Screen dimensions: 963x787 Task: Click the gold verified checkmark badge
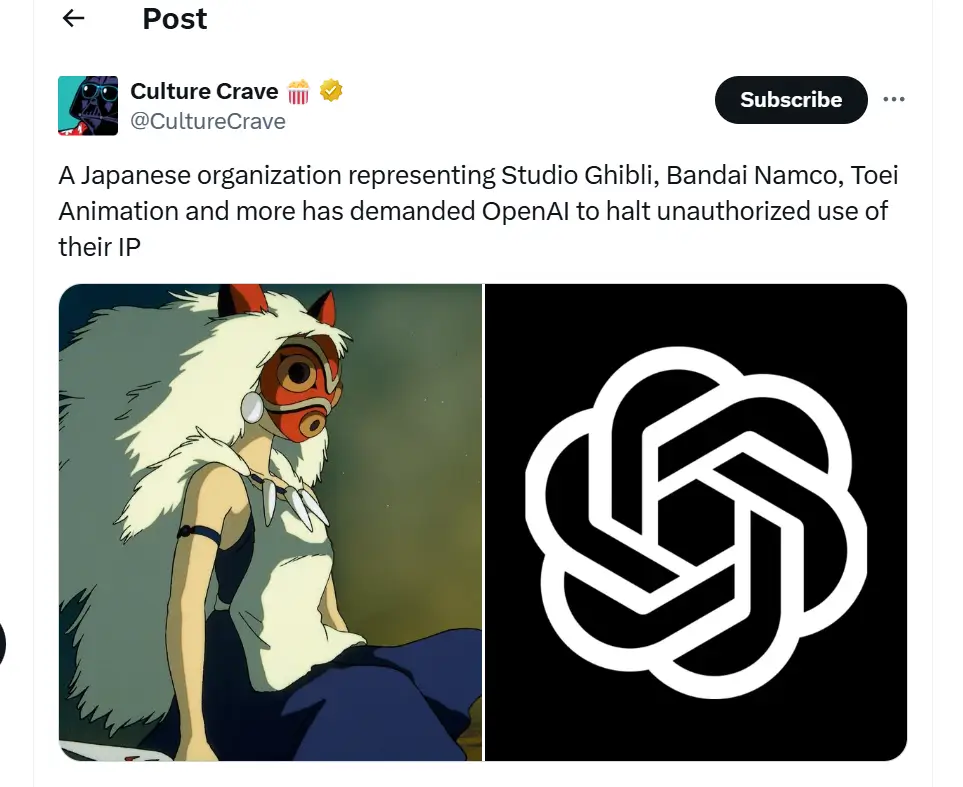click(x=330, y=92)
